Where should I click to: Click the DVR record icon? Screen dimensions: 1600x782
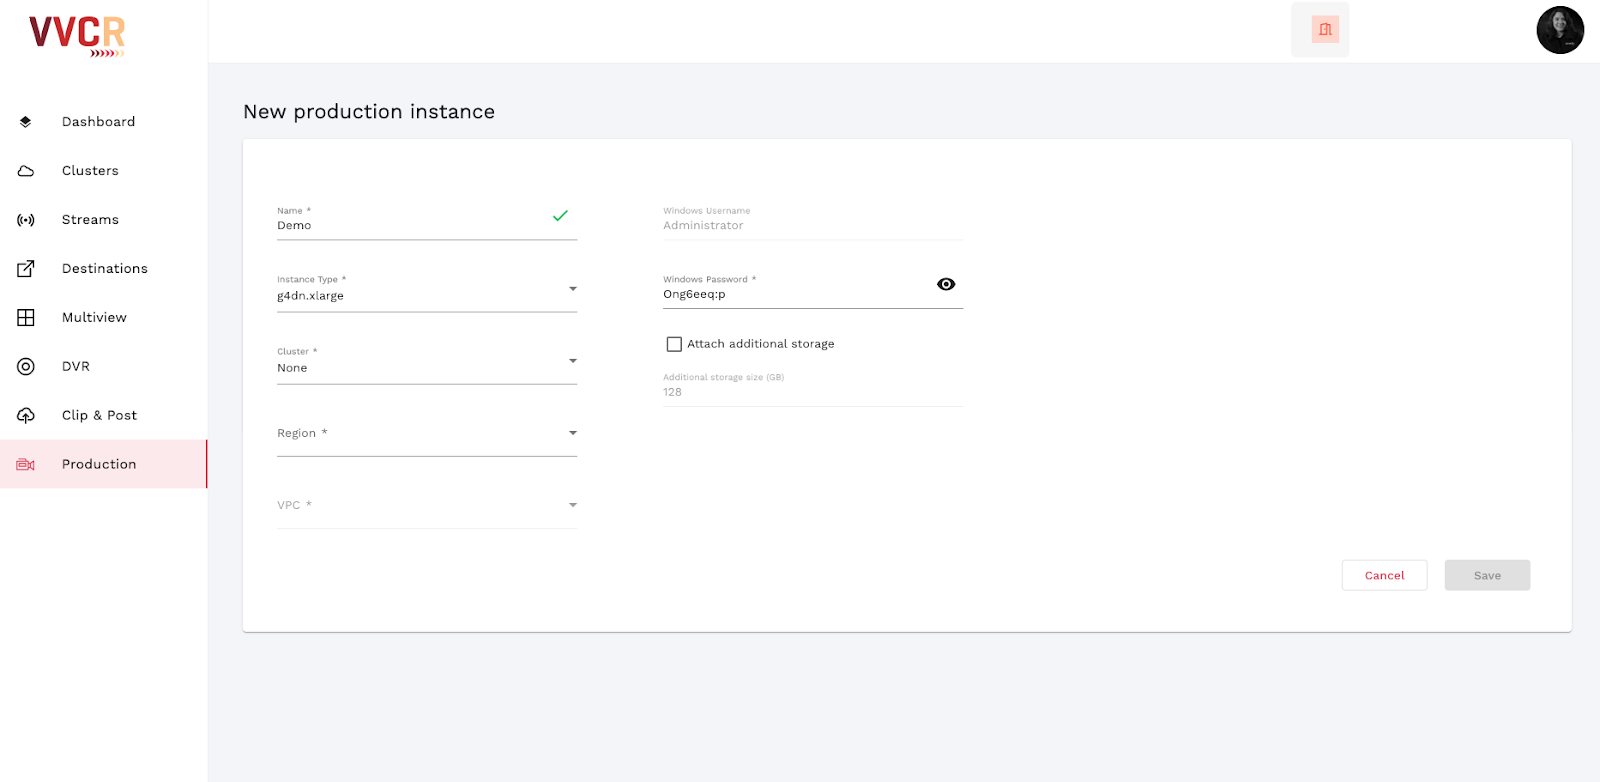tap(26, 367)
